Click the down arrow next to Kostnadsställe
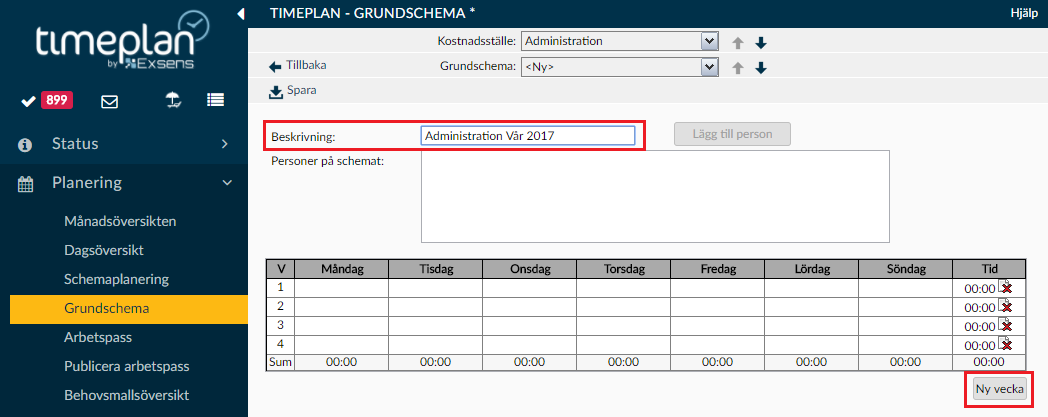Screen dimensions: 1048x417 [761, 43]
